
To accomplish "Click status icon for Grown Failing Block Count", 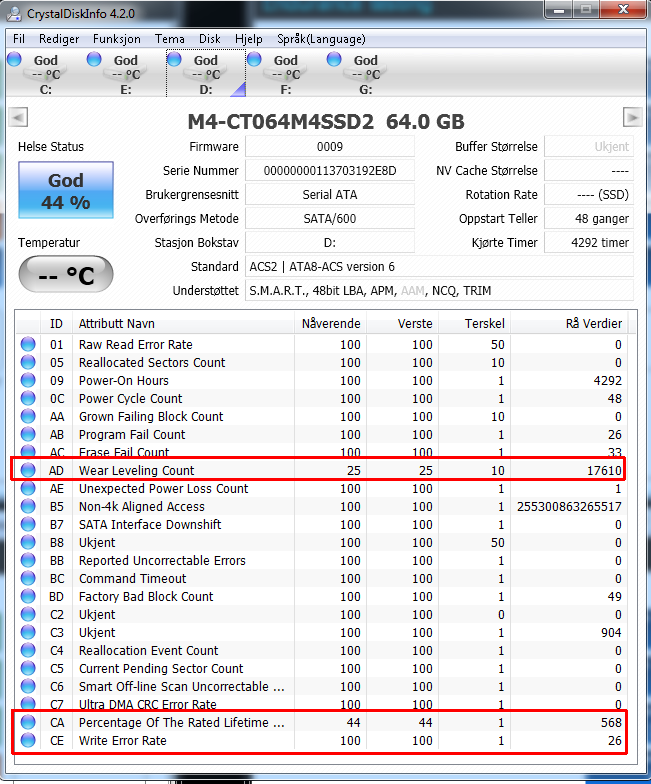I will point(28,416).
